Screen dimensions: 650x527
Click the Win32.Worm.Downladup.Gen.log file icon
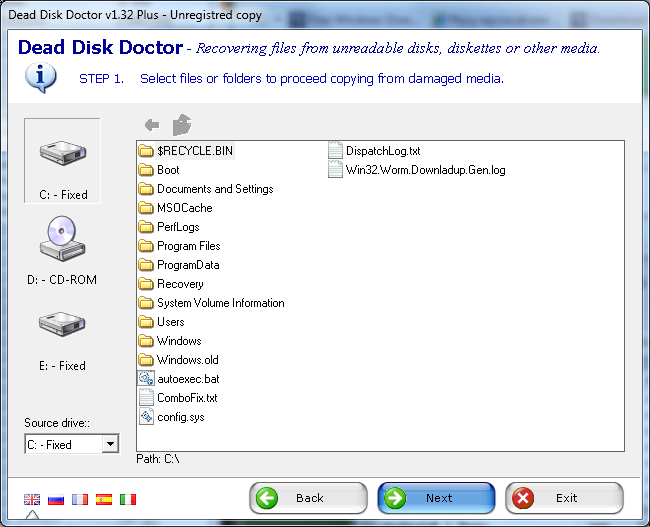click(x=335, y=170)
